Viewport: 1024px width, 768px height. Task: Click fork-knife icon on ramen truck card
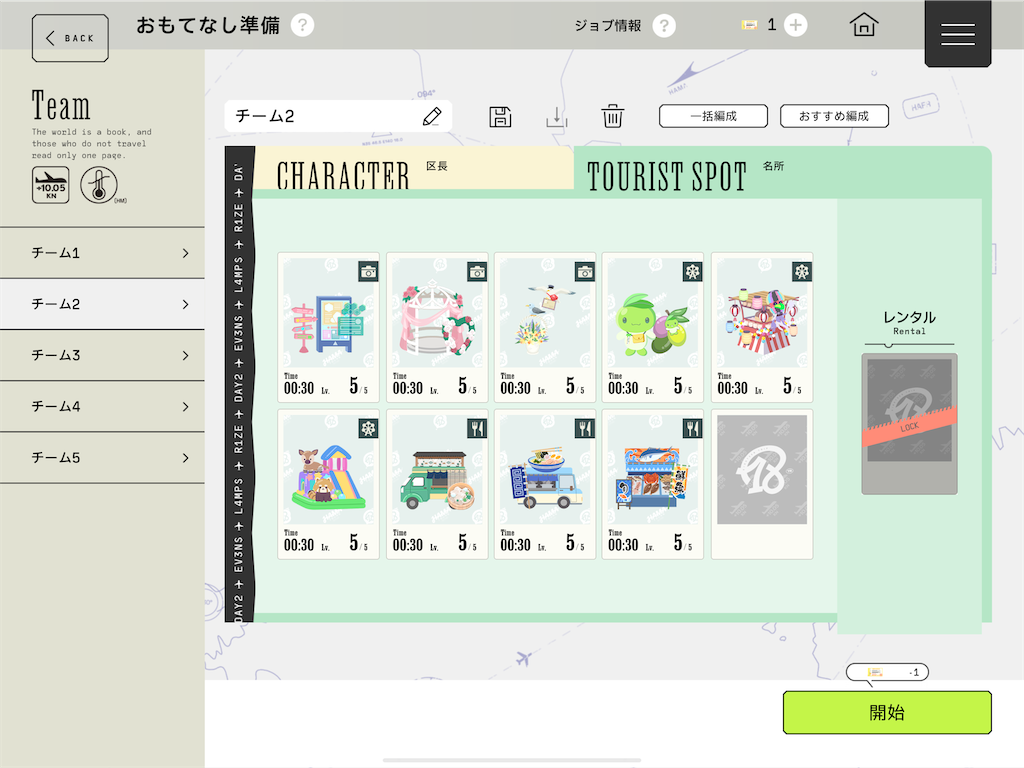click(585, 428)
